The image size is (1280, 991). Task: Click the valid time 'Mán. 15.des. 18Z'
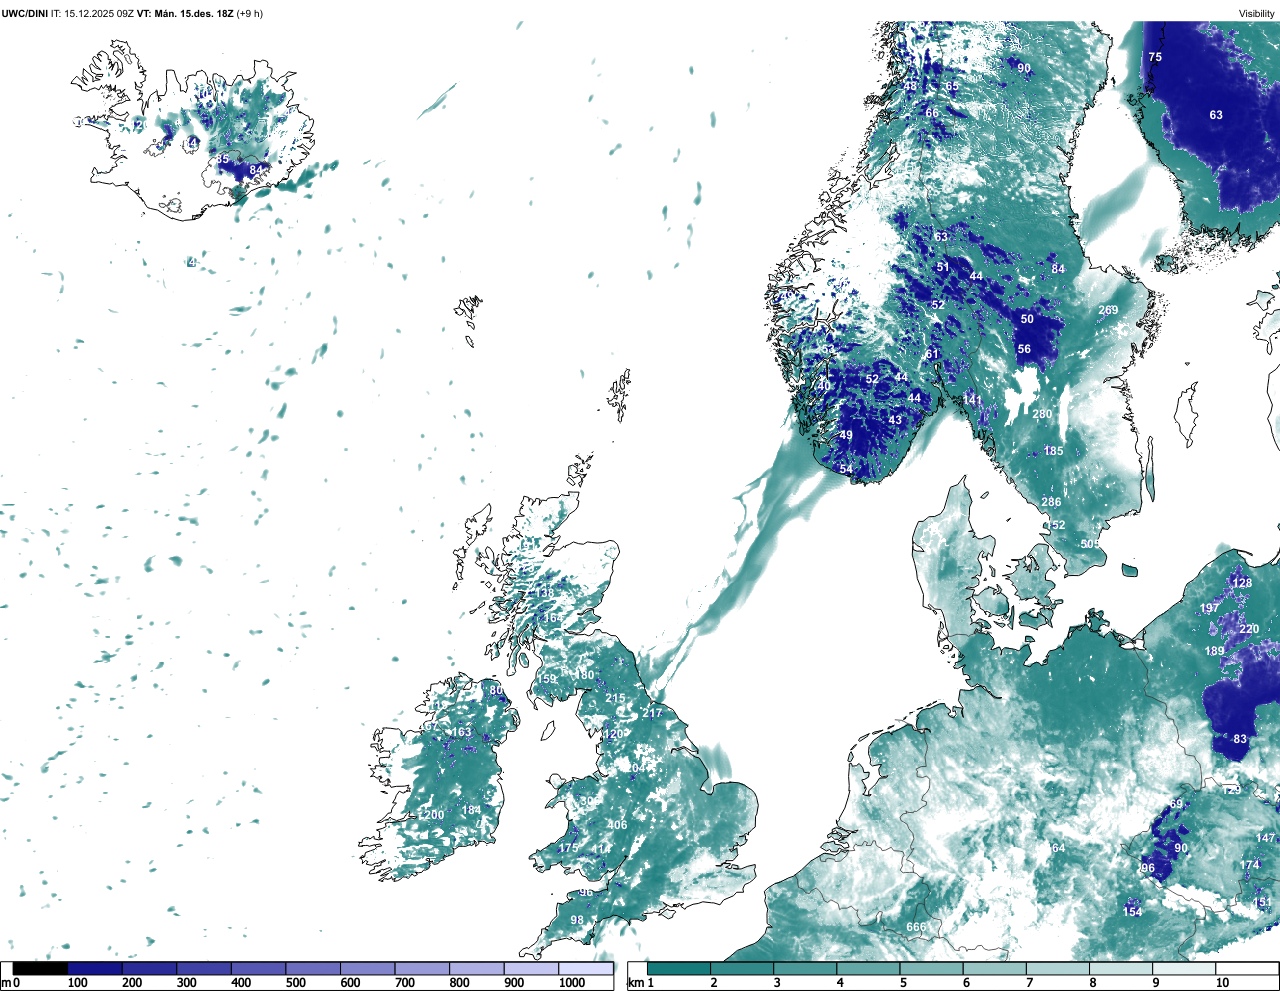194,14
